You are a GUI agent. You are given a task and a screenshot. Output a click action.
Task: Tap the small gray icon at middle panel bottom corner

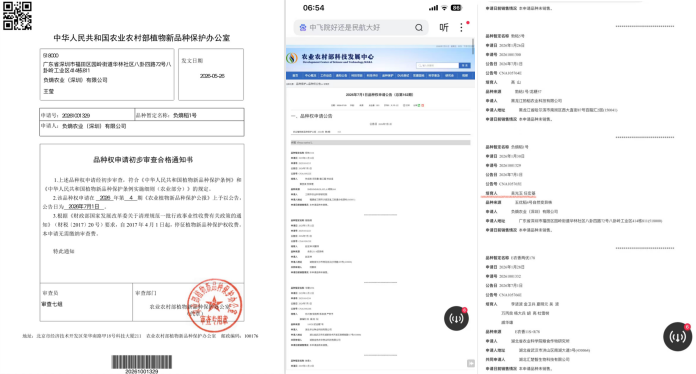pos(471,363)
